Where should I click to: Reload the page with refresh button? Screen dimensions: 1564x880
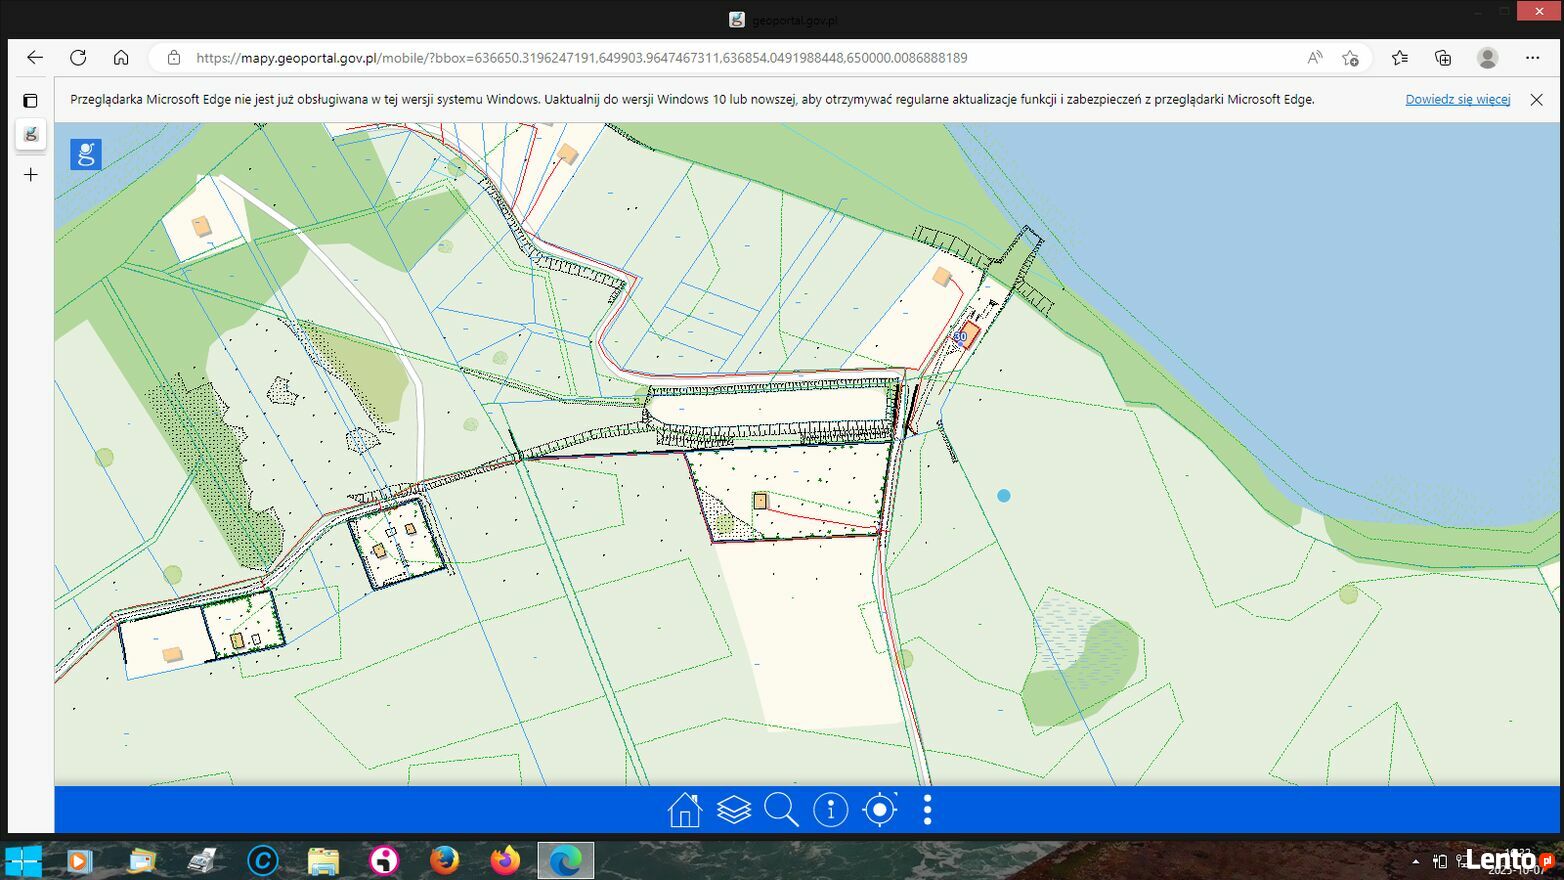click(78, 58)
